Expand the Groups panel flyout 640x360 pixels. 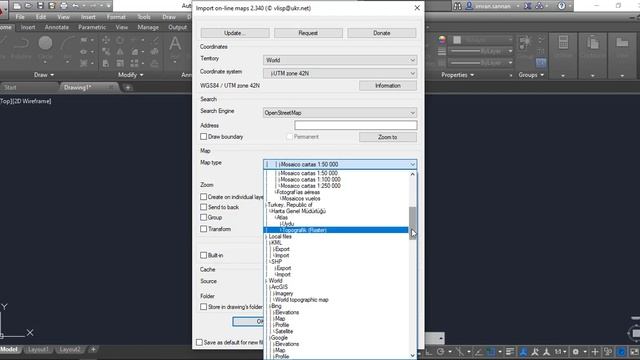pyautogui.click(x=542, y=75)
